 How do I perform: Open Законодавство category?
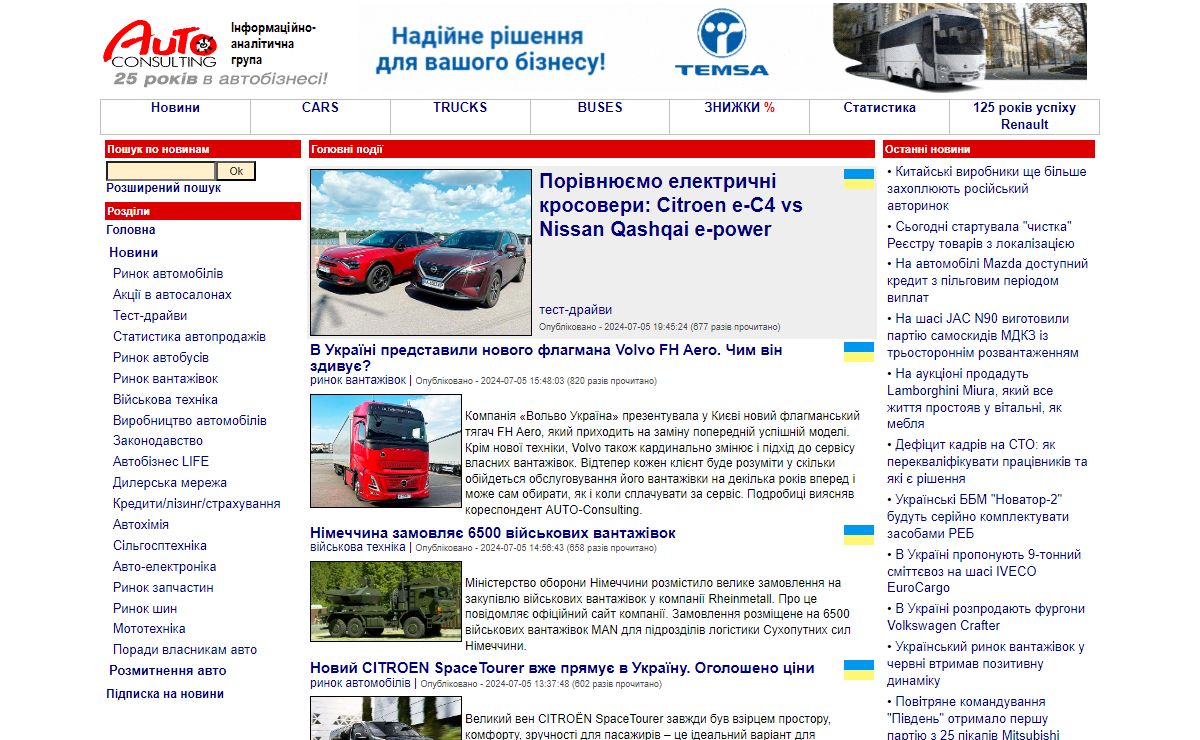click(158, 441)
